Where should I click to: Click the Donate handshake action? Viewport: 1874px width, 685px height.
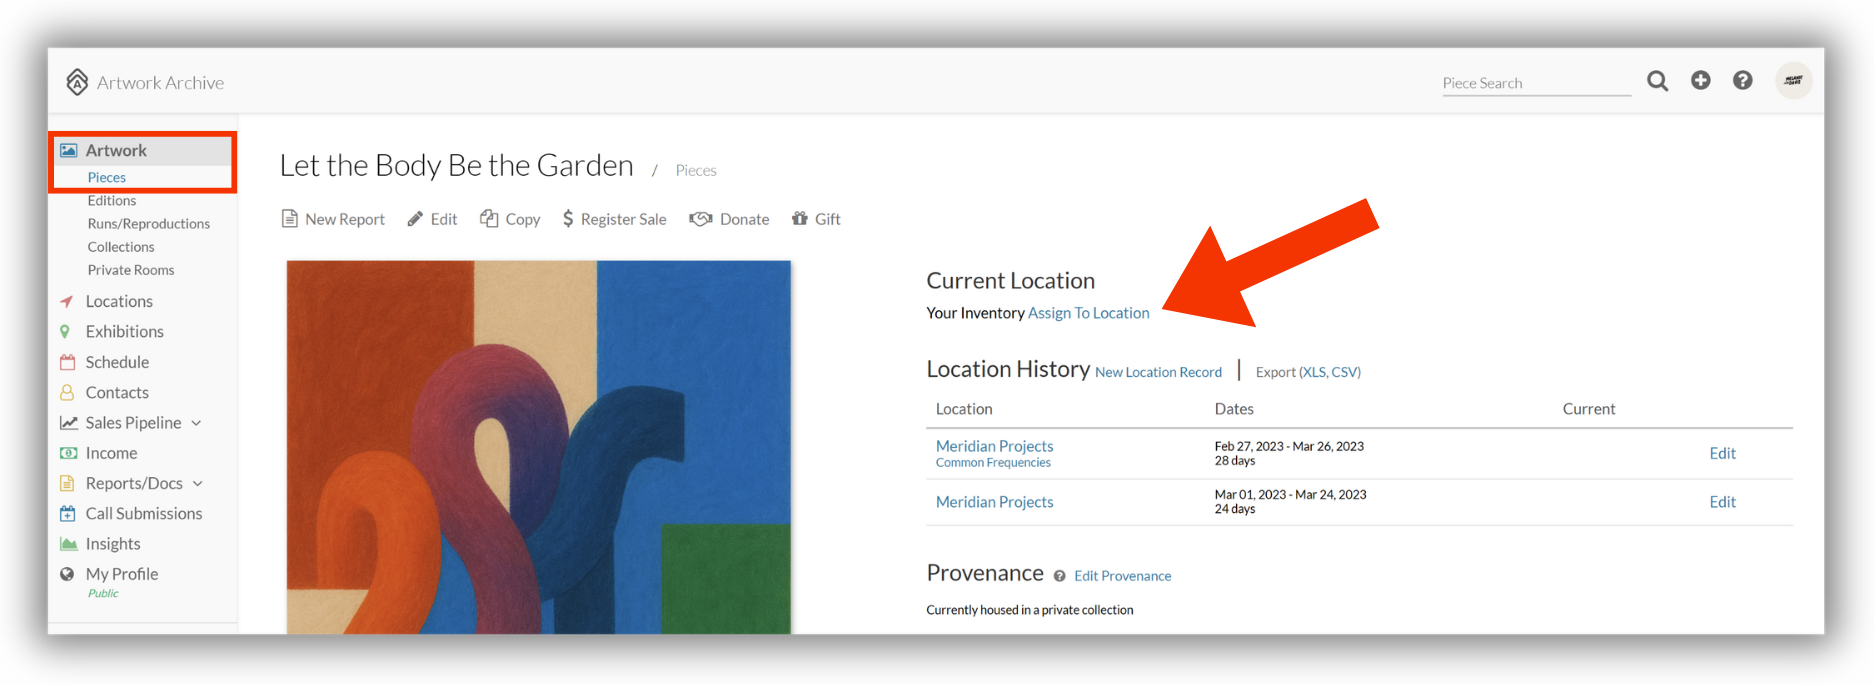729,219
